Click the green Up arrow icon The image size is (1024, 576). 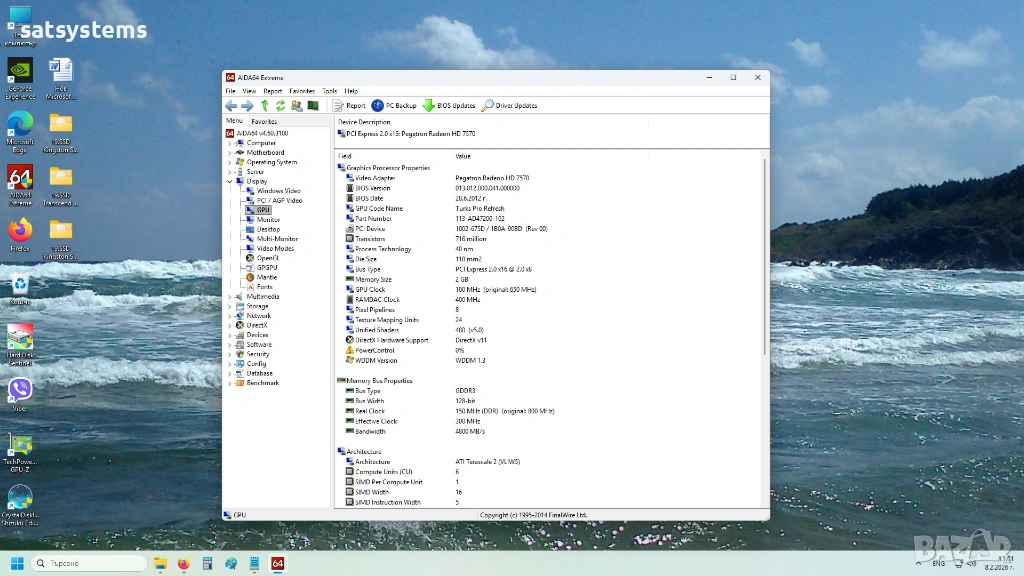click(x=265, y=105)
